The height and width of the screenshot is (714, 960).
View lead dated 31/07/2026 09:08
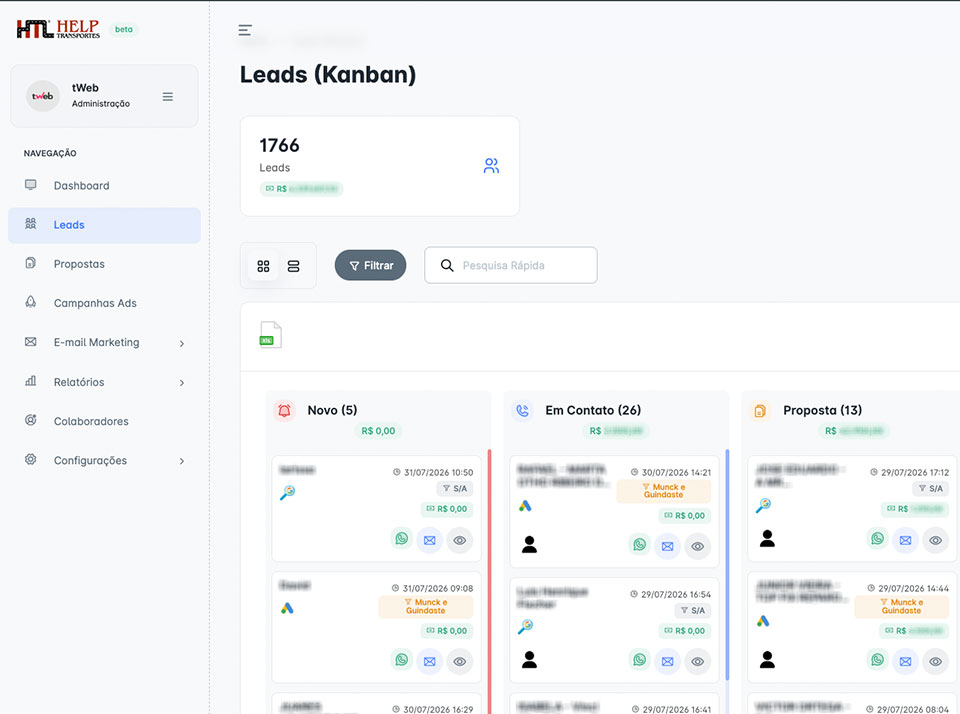coord(460,661)
